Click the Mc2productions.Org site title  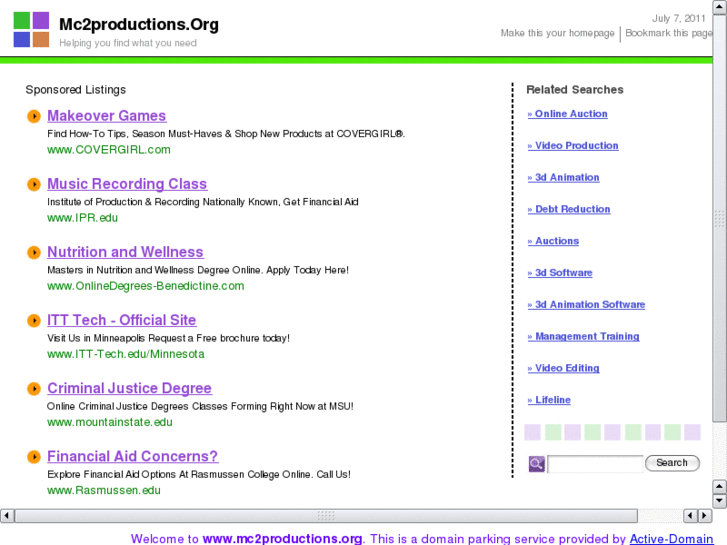tap(139, 24)
